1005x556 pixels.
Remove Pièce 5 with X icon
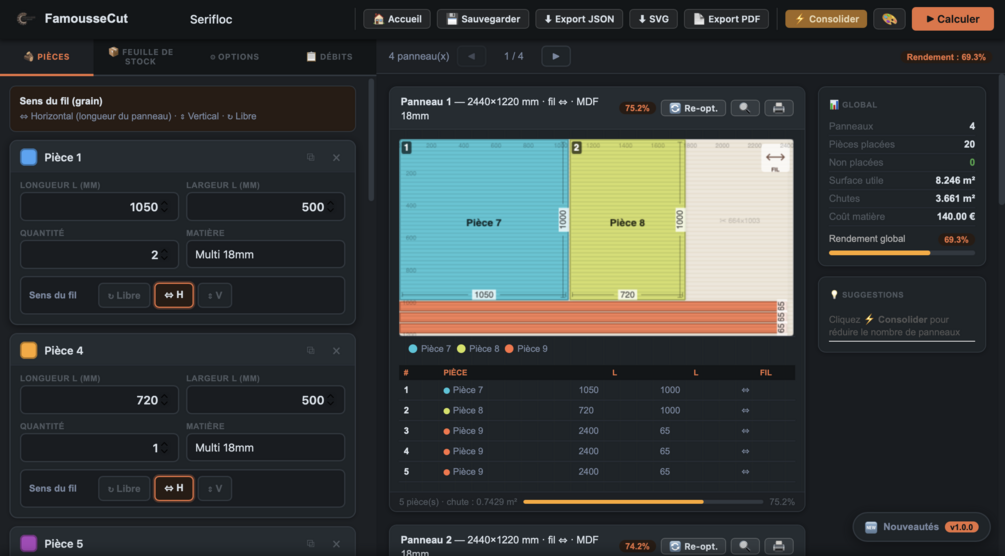point(336,544)
